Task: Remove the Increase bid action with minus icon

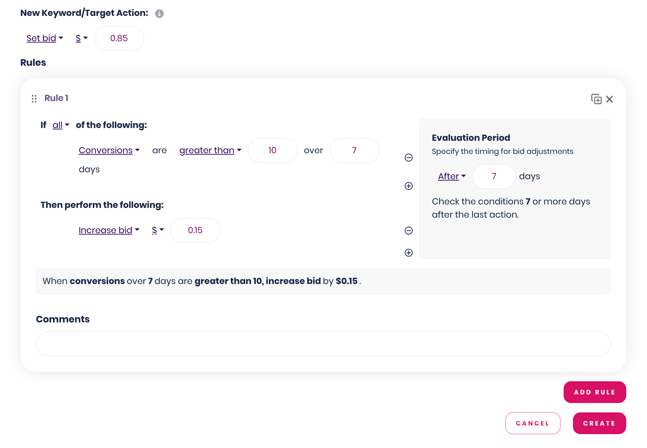Action: (x=408, y=231)
